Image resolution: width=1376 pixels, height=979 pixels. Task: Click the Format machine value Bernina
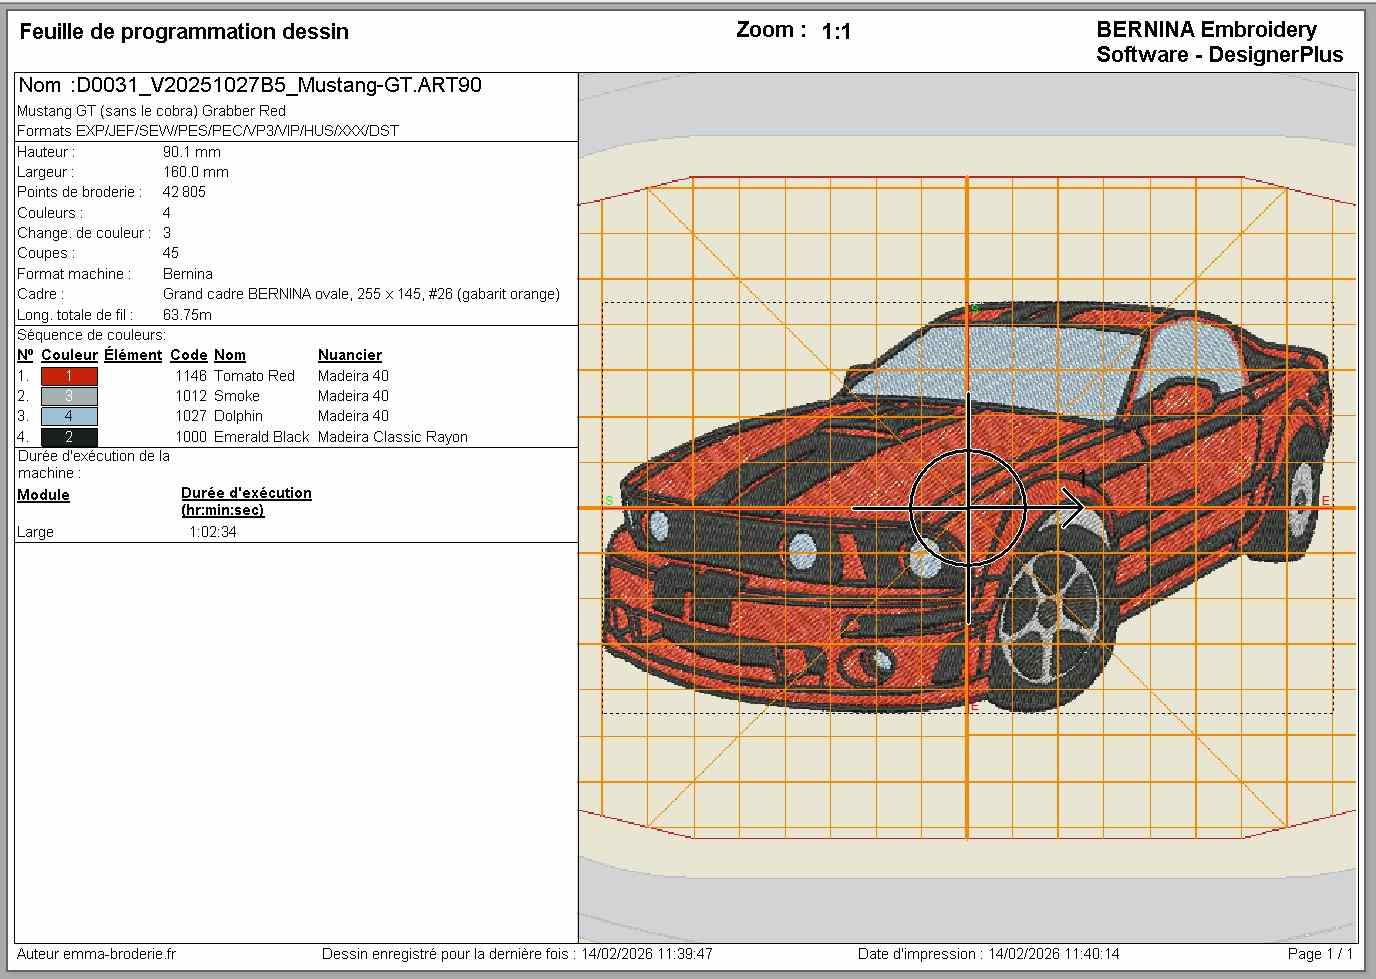click(188, 274)
